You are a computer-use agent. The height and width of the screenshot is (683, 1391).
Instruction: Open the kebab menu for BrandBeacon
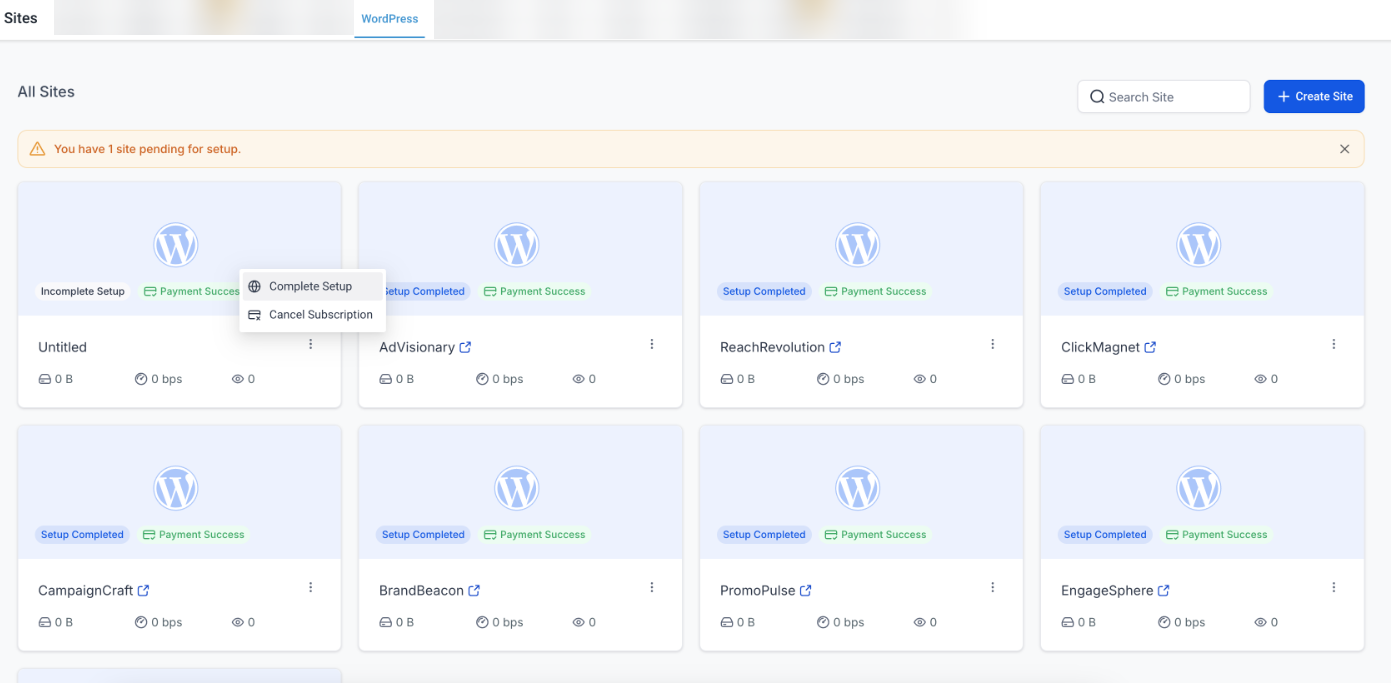[652, 587]
